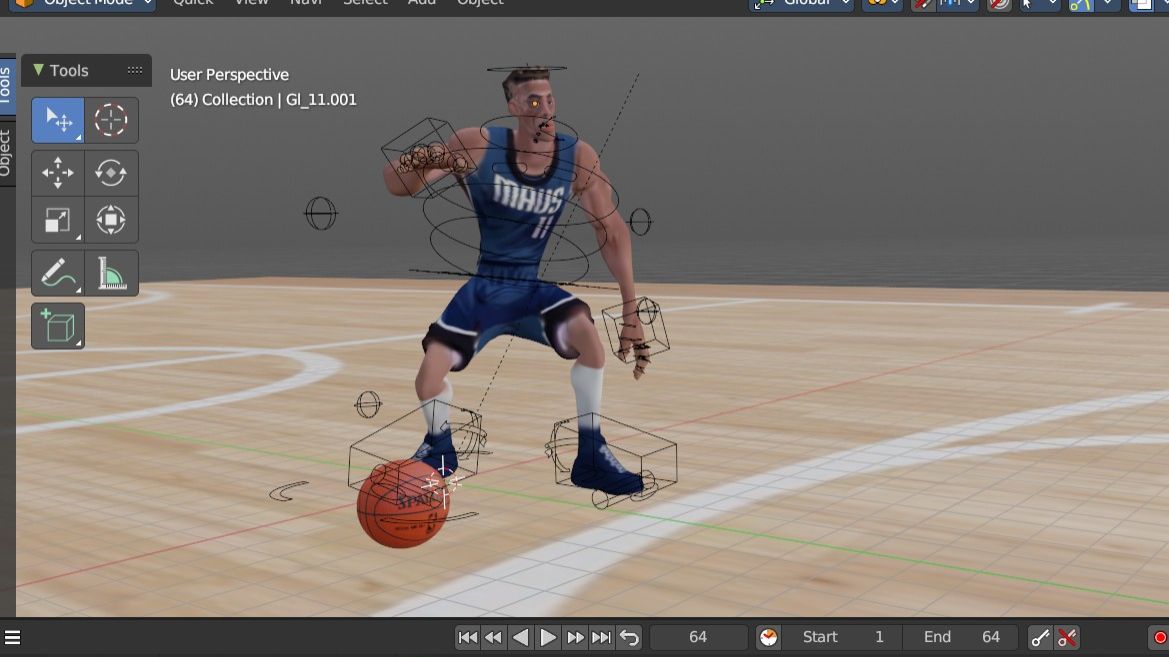Screen dimensions: 1169x657
Task: Click the End frame field
Action: click(961, 637)
